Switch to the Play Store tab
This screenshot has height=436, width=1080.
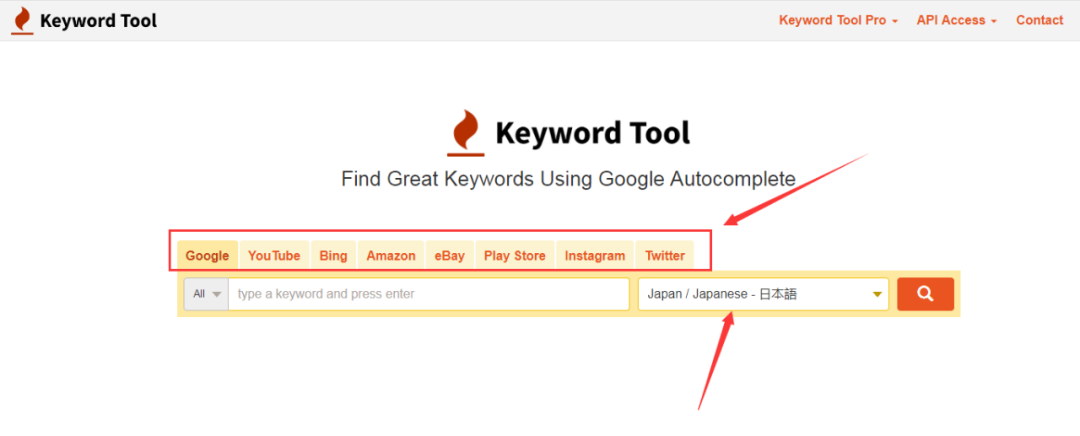pyautogui.click(x=515, y=256)
